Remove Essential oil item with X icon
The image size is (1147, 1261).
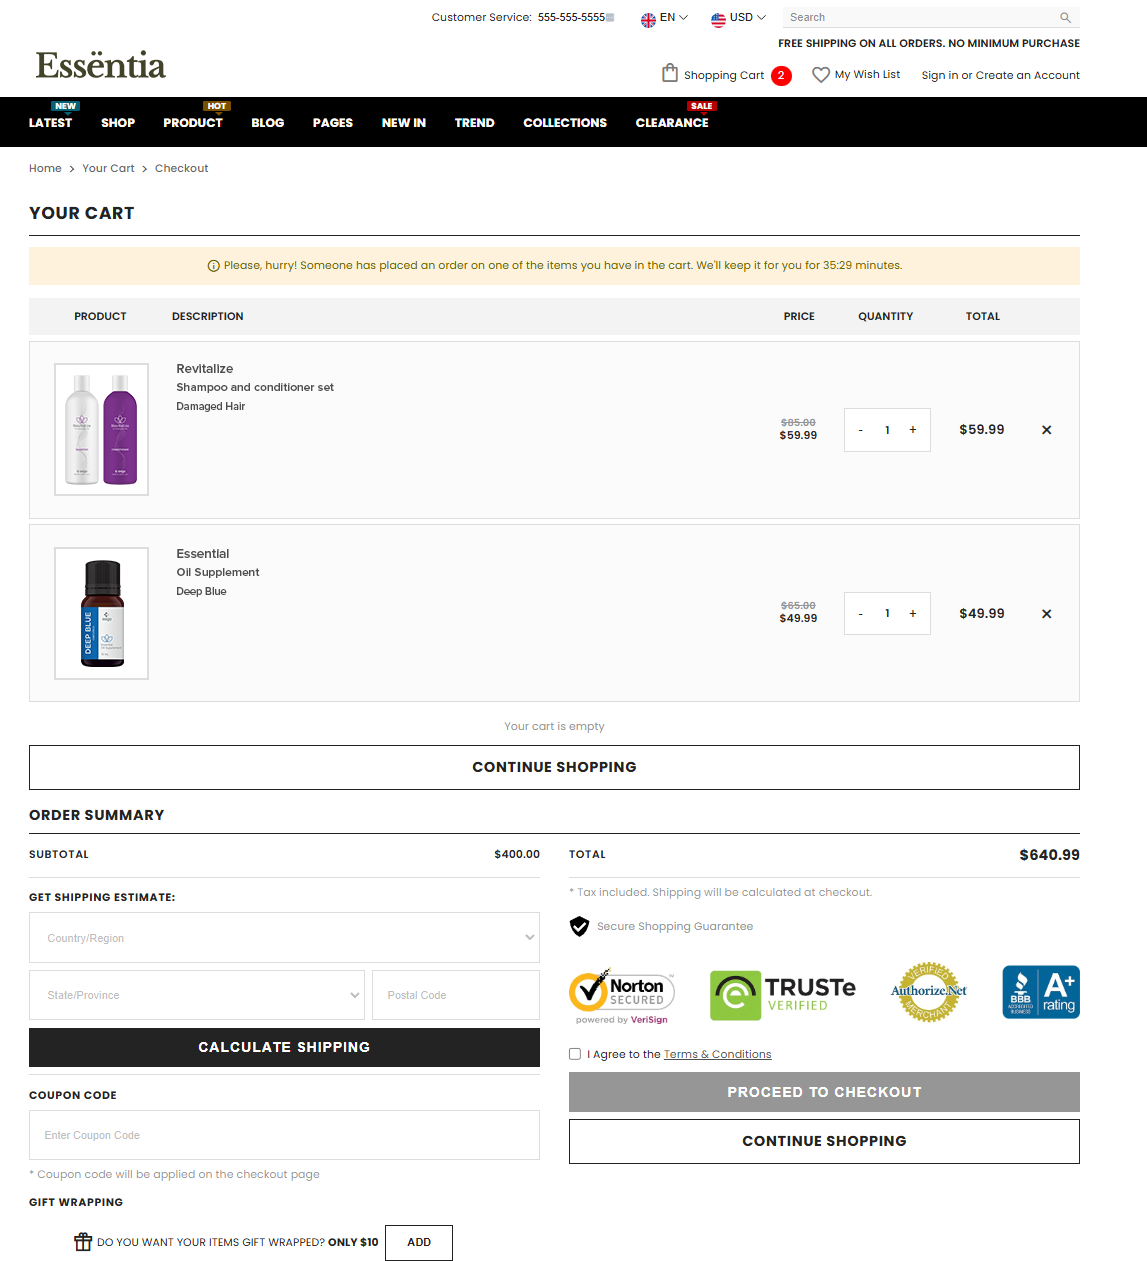click(1046, 614)
